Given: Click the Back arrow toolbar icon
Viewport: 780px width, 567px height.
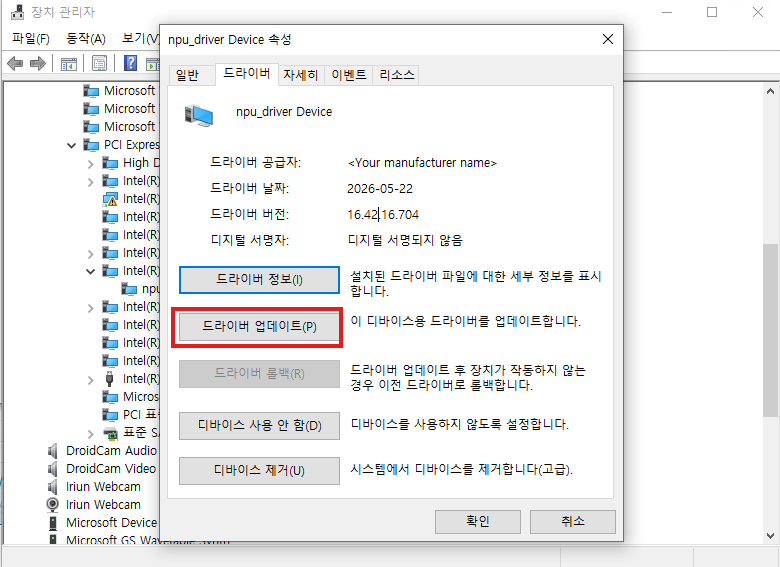Looking at the screenshot, I should coord(15,64).
